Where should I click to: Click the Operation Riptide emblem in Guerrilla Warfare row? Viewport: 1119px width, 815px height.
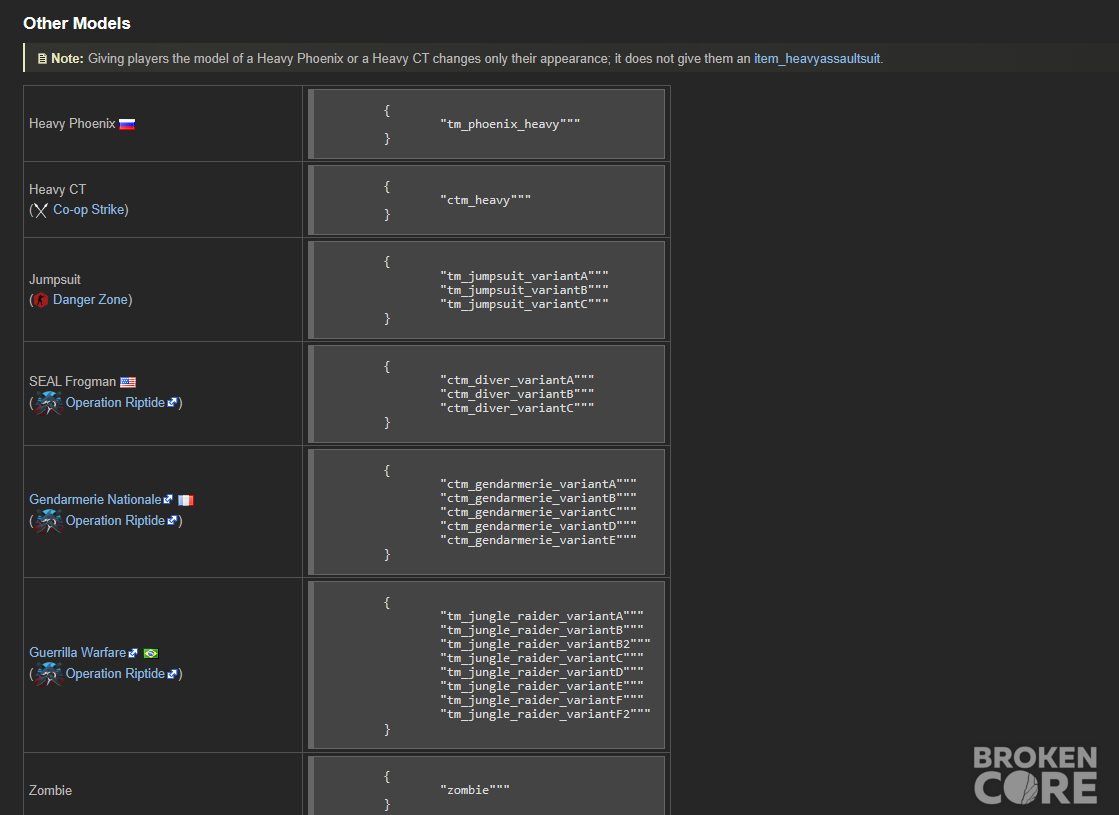[x=48, y=674]
